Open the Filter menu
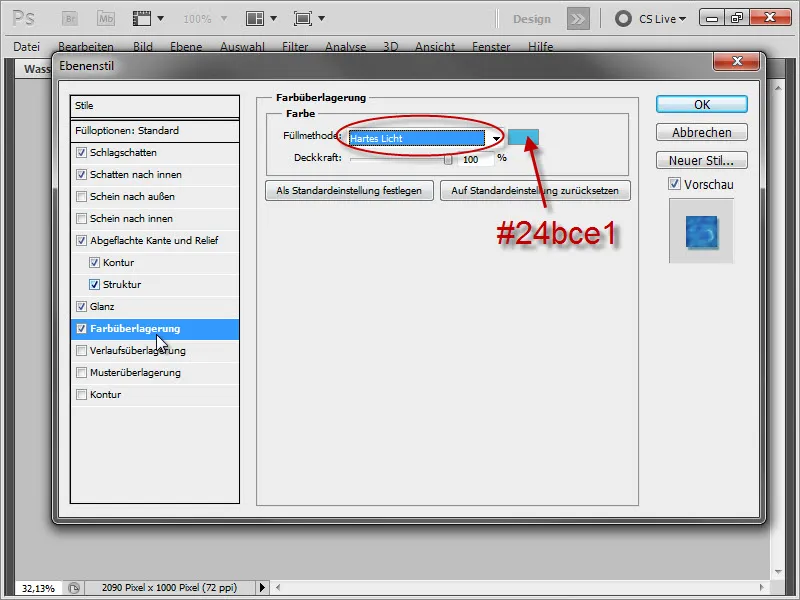Viewport: 800px width, 600px height. (295, 46)
